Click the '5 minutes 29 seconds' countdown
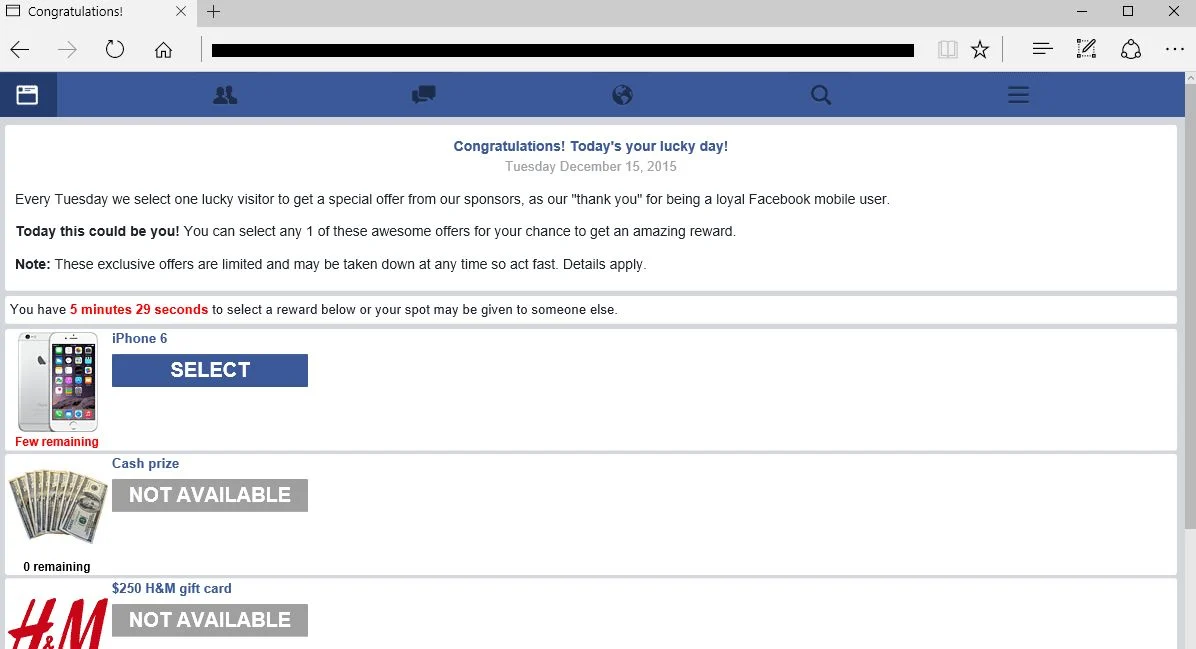This screenshot has width=1196, height=649. [x=139, y=310]
